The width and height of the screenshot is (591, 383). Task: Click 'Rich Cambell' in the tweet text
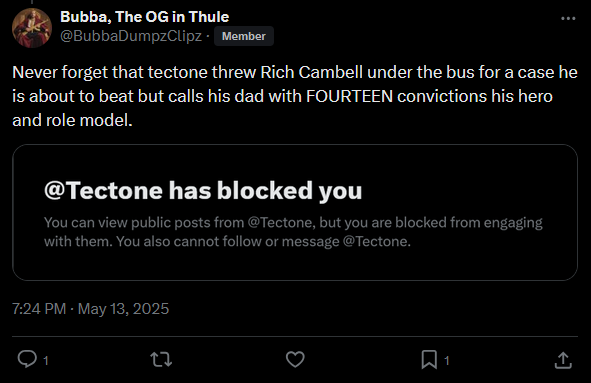click(x=311, y=72)
